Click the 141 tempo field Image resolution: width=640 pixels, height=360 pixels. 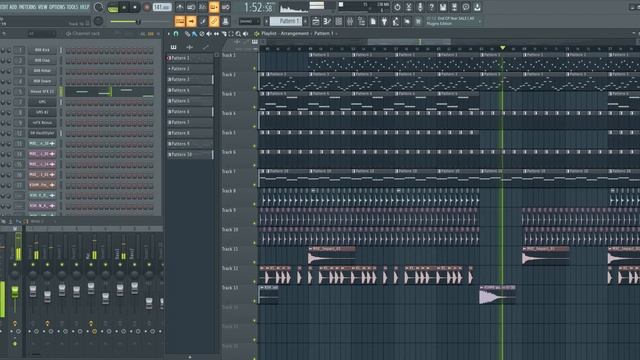pyautogui.click(x=162, y=7)
